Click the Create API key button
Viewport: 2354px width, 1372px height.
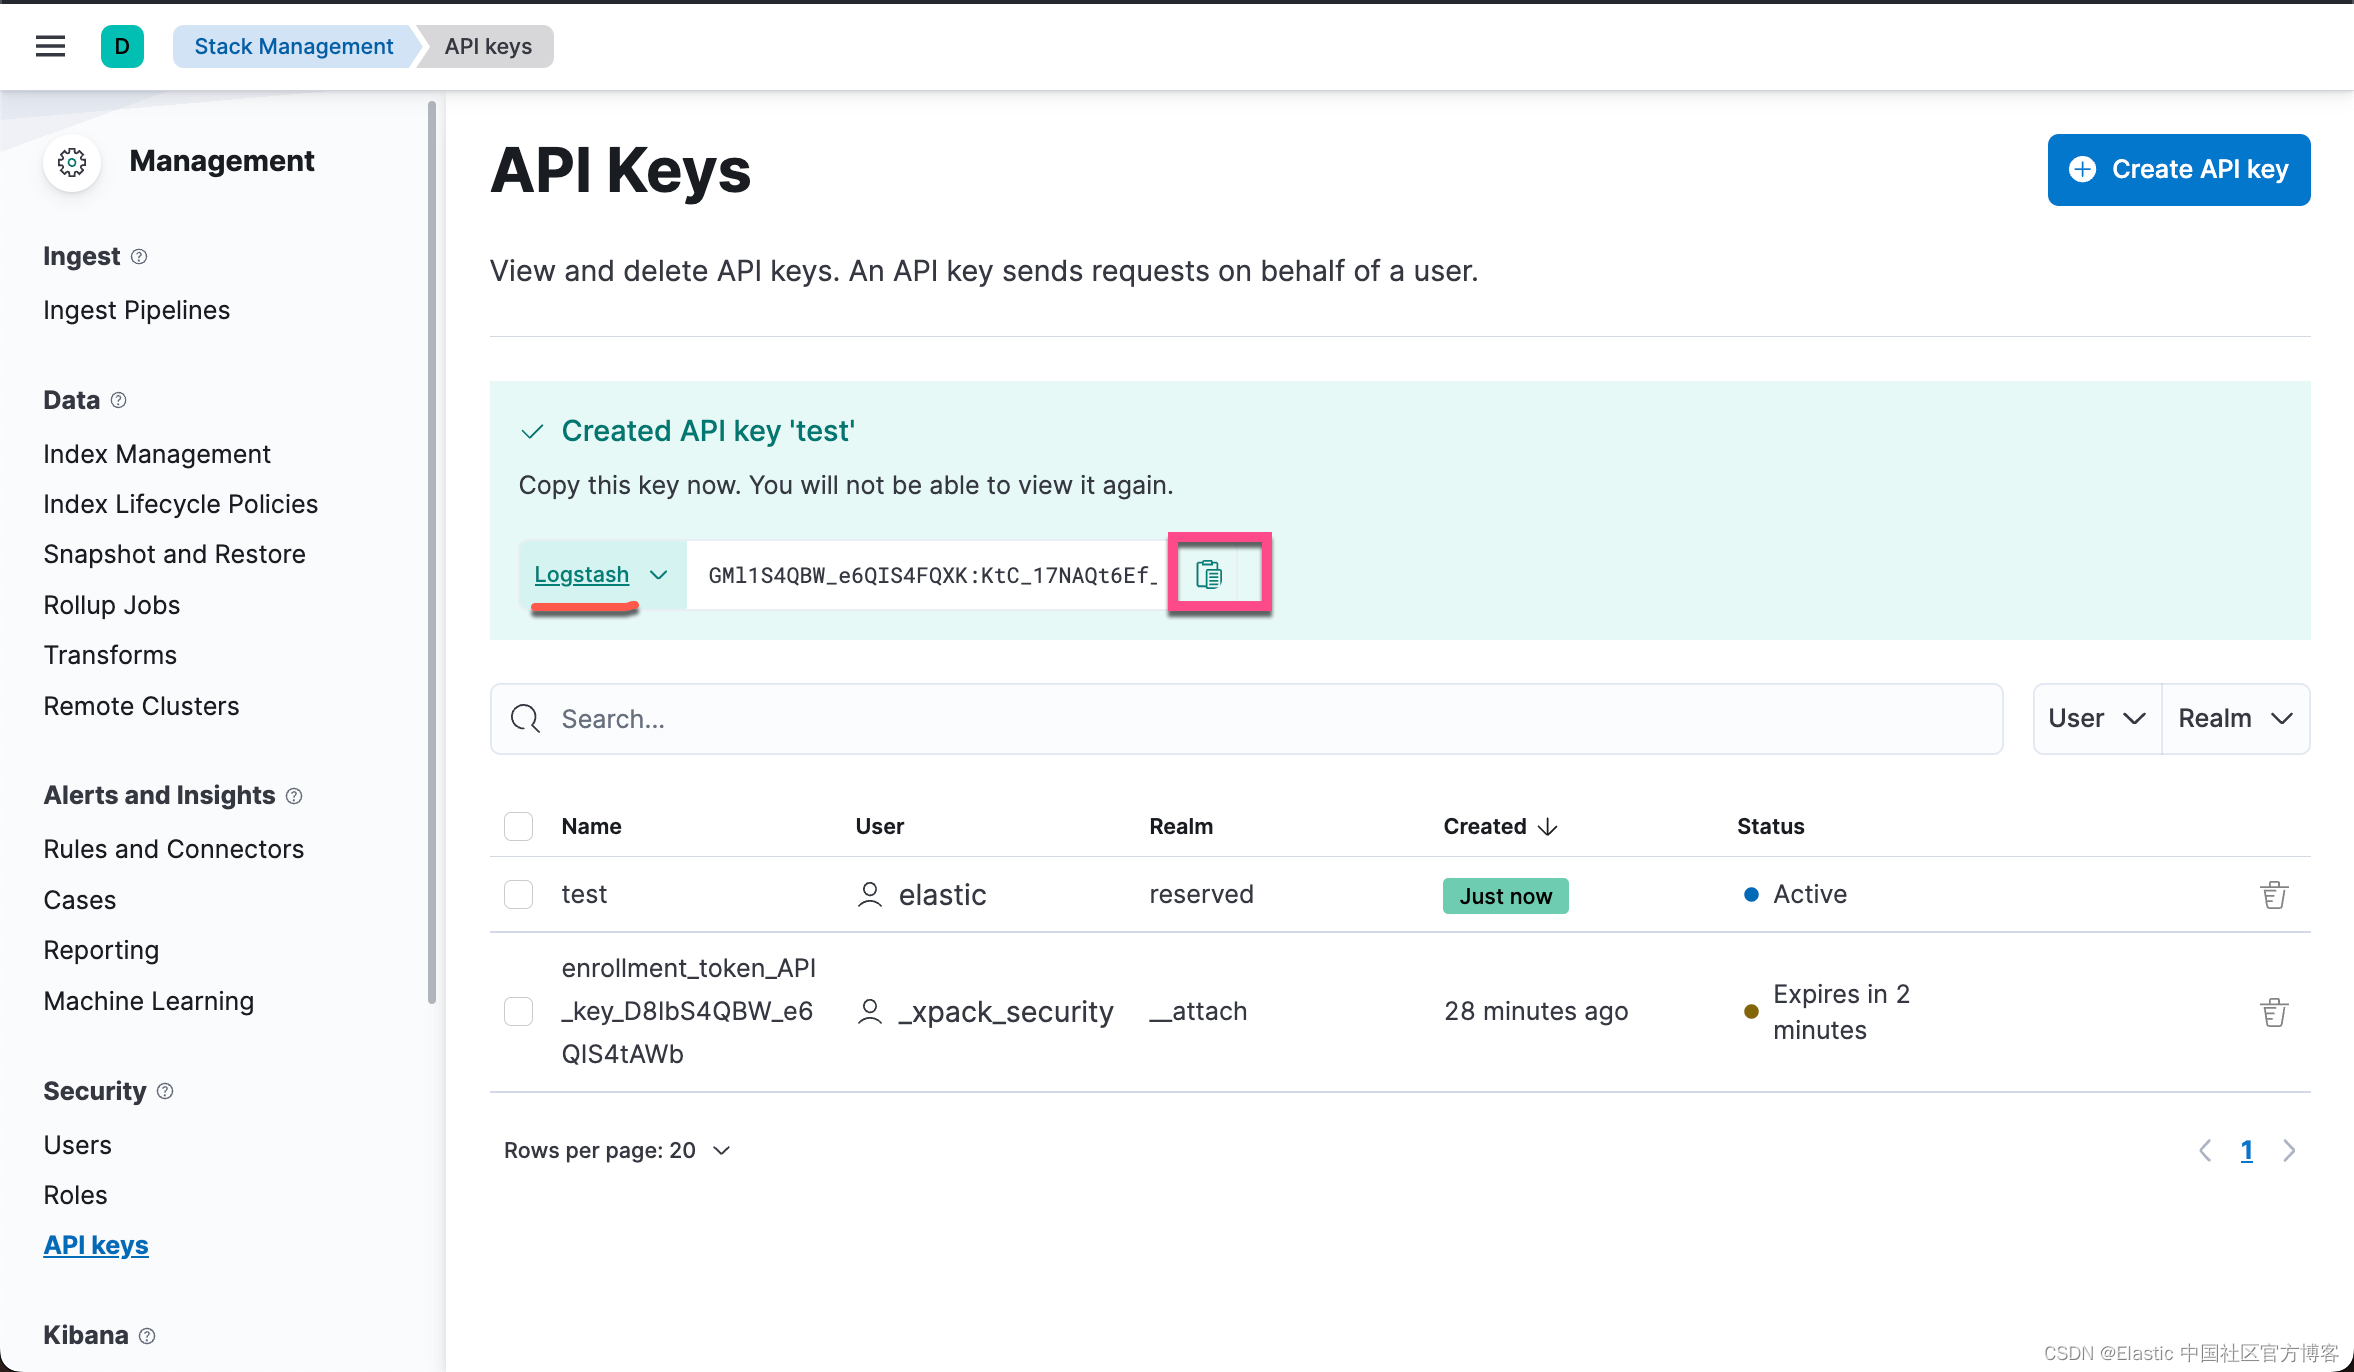(2178, 170)
